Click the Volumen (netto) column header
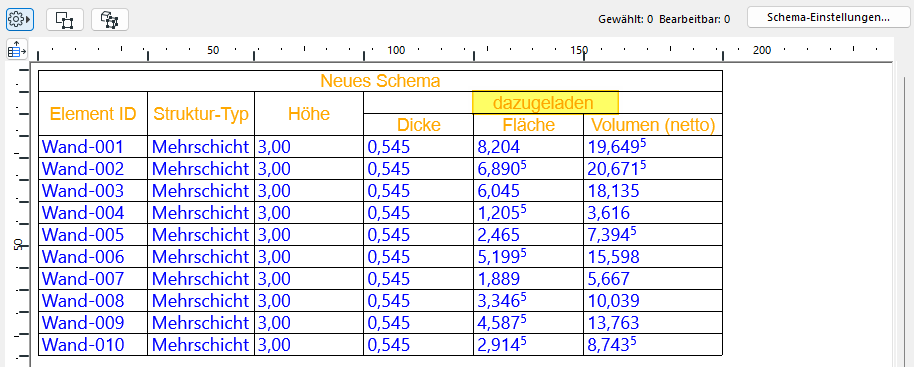 coord(653,125)
